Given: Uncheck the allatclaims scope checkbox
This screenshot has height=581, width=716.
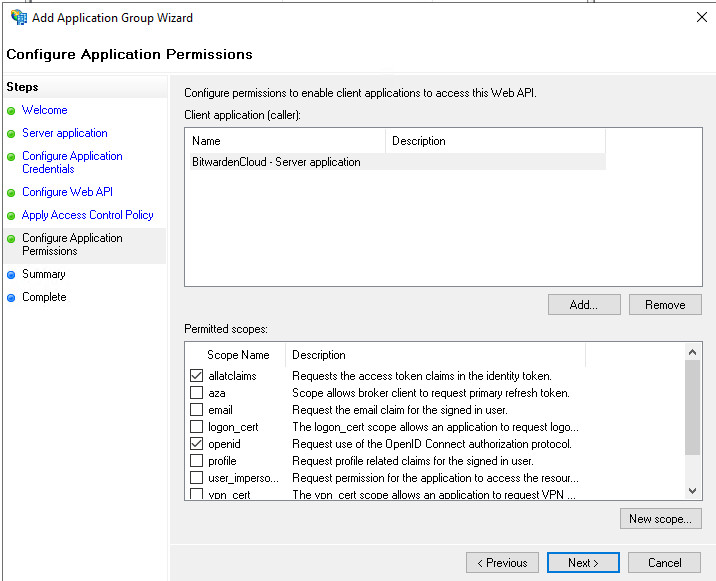Looking at the screenshot, I should pos(196,376).
